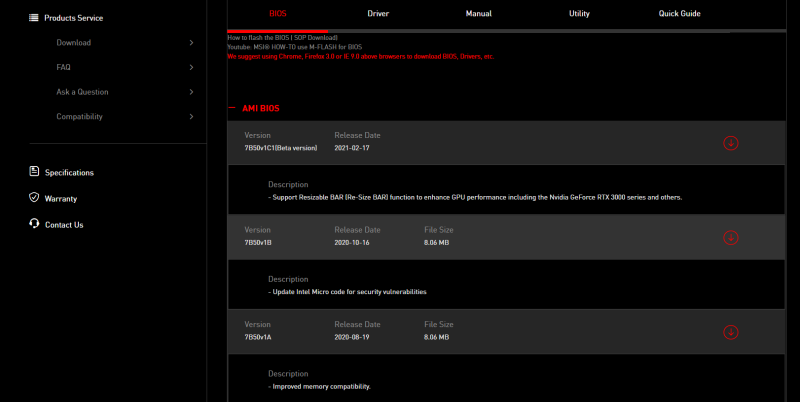
Task: Download BIOS version 7B50v1B
Action: coord(731,238)
